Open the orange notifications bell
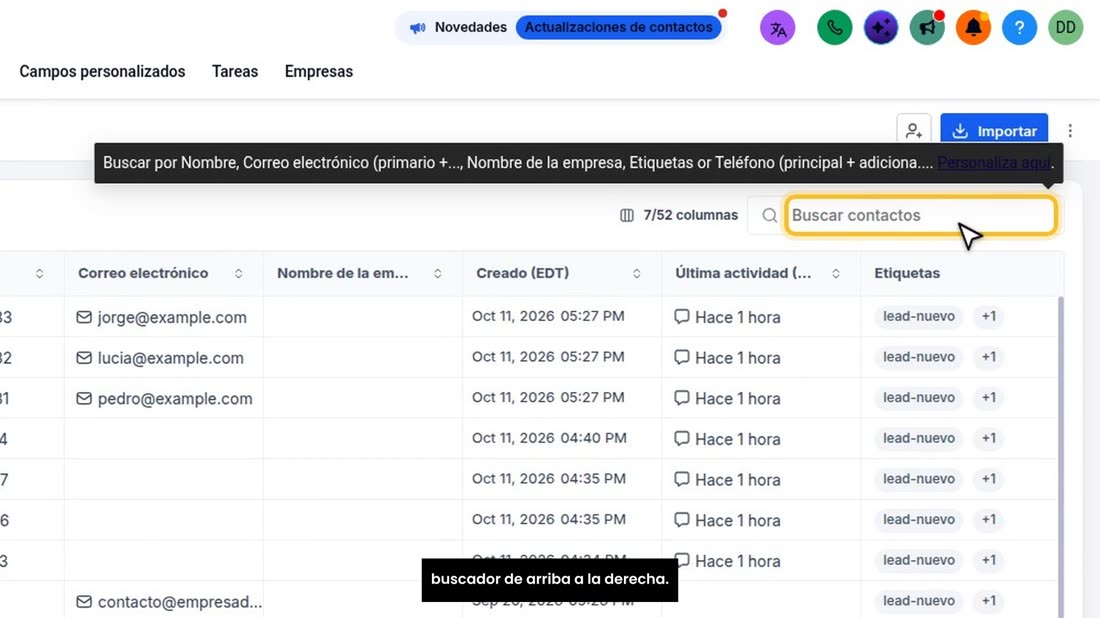This screenshot has width=1100, height=618. [973, 28]
